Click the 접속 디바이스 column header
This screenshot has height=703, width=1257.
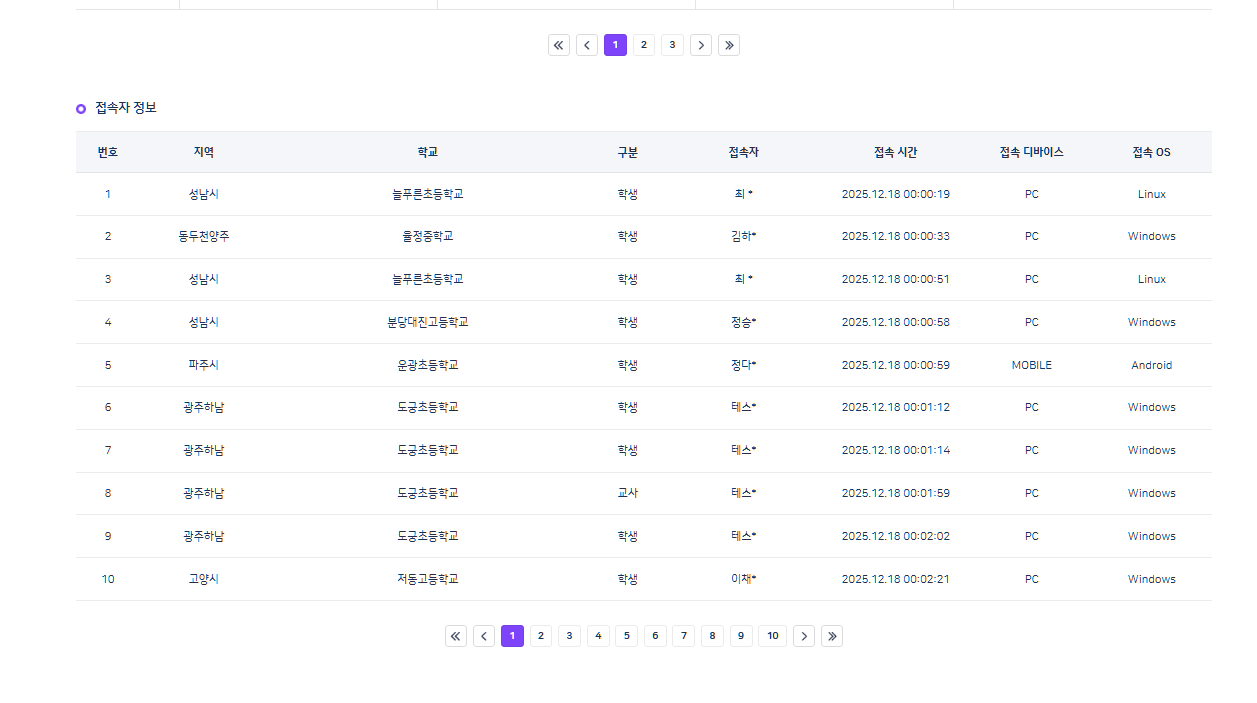pos(1031,152)
